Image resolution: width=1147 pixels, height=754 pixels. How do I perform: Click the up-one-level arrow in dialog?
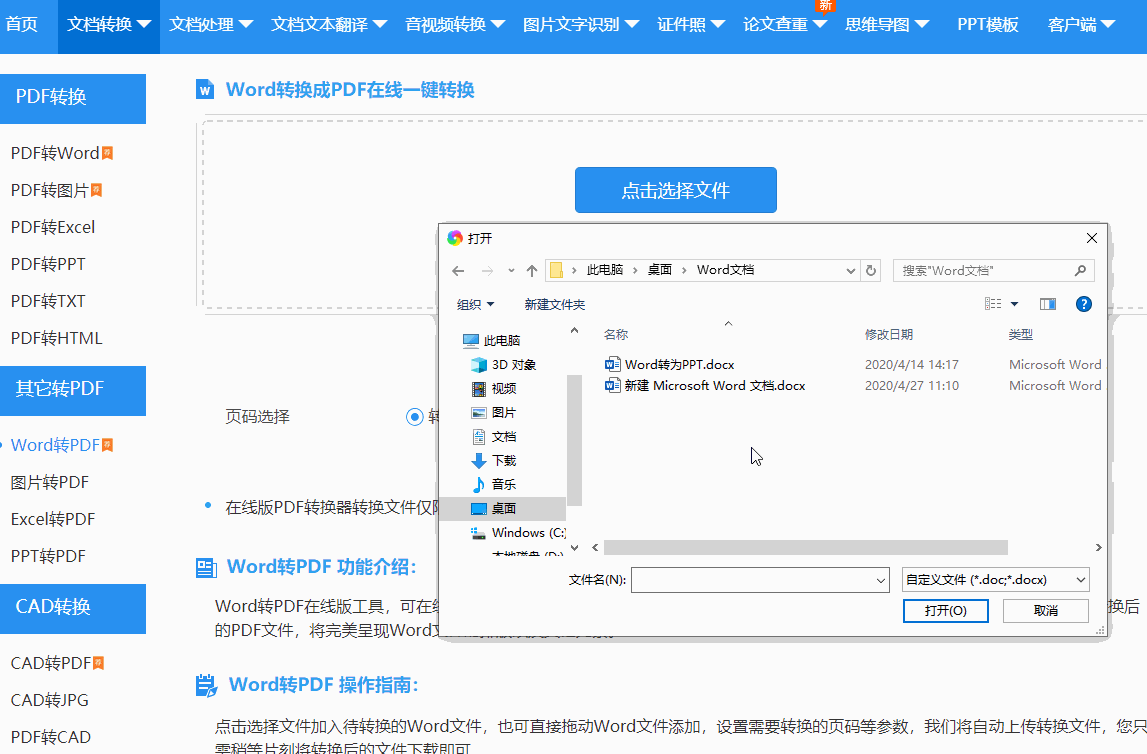[532, 271]
